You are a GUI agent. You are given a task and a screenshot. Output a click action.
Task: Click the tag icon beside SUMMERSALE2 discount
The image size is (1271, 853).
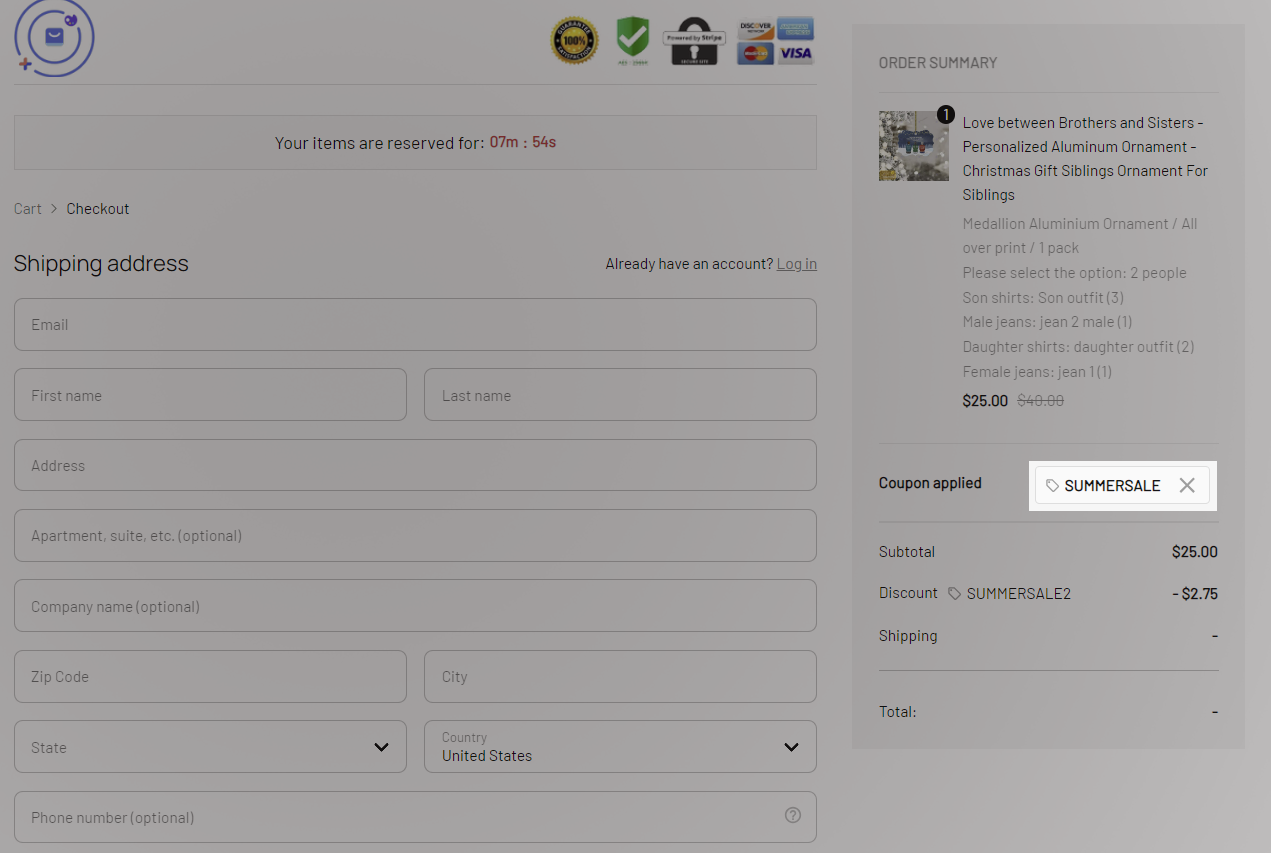pyautogui.click(x=954, y=594)
